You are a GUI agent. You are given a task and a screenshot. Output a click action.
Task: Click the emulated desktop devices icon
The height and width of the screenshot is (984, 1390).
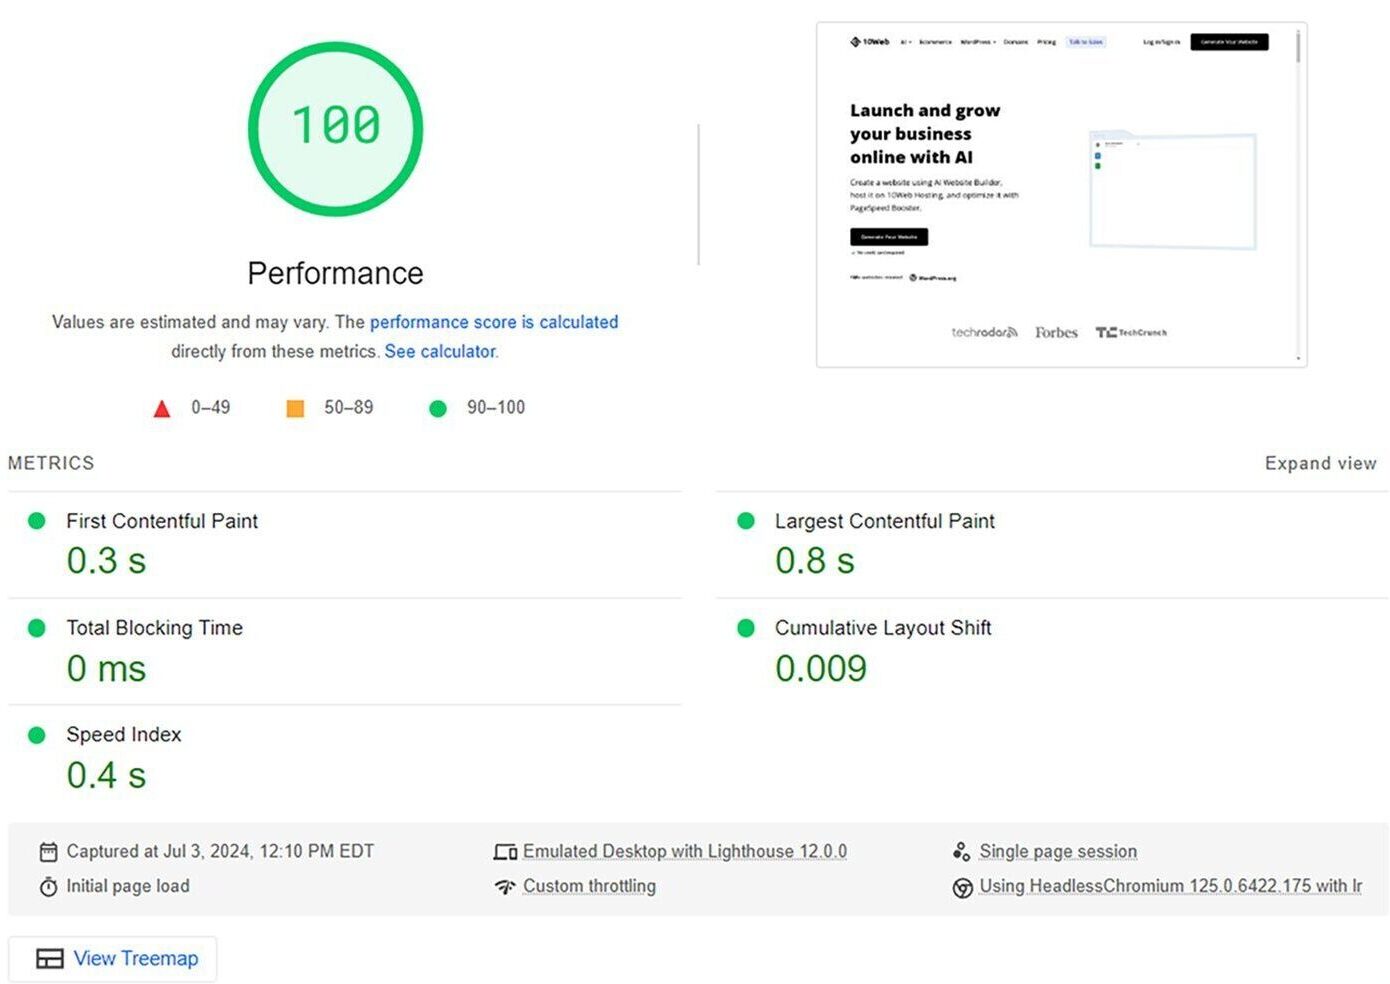505,852
